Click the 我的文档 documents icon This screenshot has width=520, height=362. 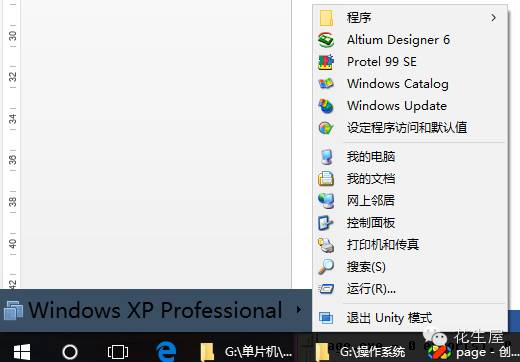tap(326, 179)
